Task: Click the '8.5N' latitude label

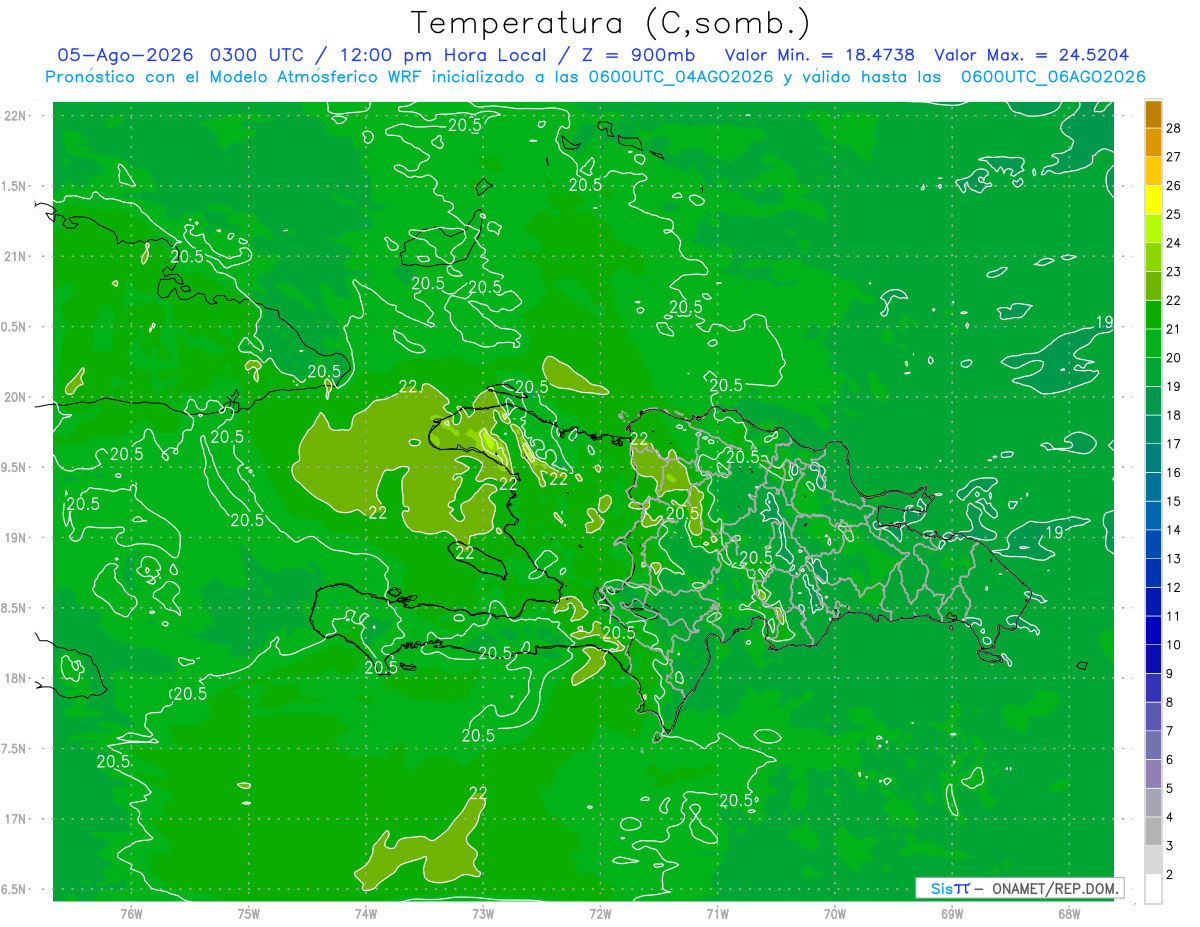Action: tap(13, 608)
